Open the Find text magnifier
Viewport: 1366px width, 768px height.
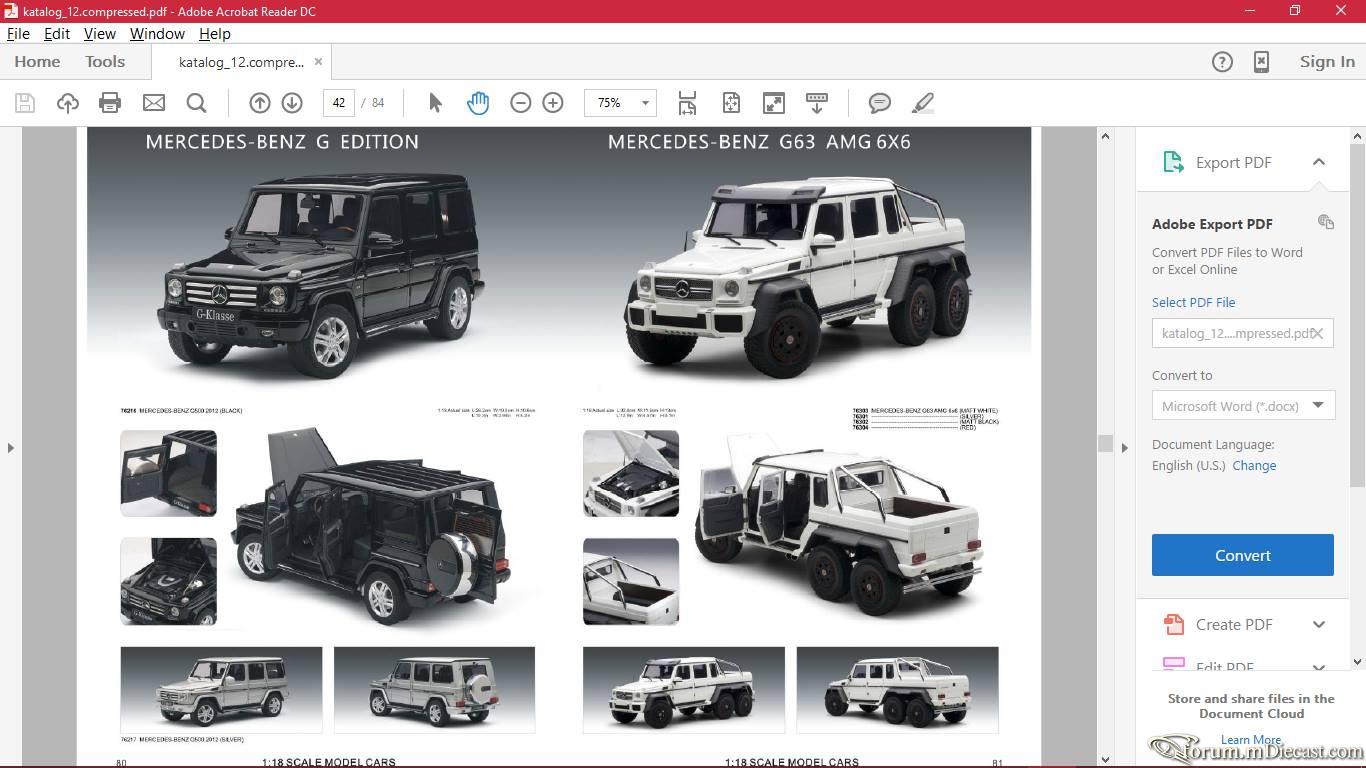tap(196, 103)
